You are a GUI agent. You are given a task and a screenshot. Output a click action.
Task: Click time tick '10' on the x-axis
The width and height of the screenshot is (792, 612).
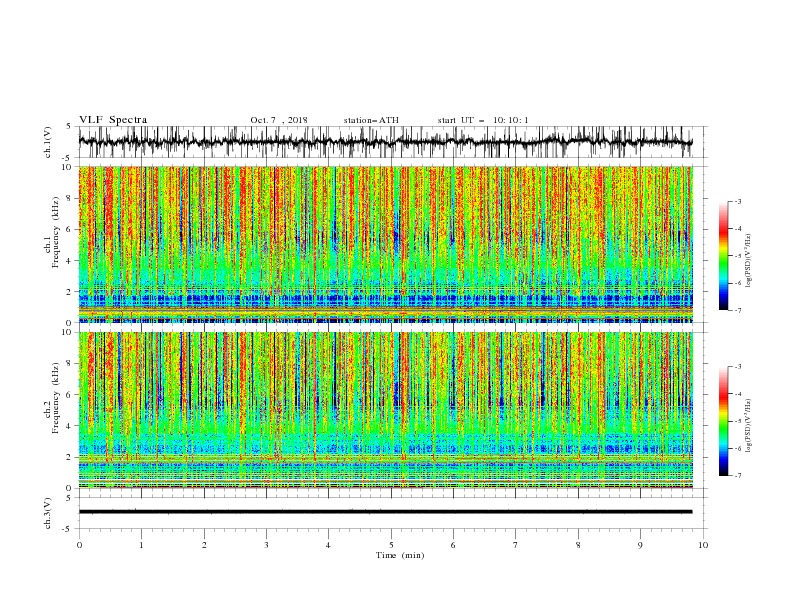click(x=703, y=545)
